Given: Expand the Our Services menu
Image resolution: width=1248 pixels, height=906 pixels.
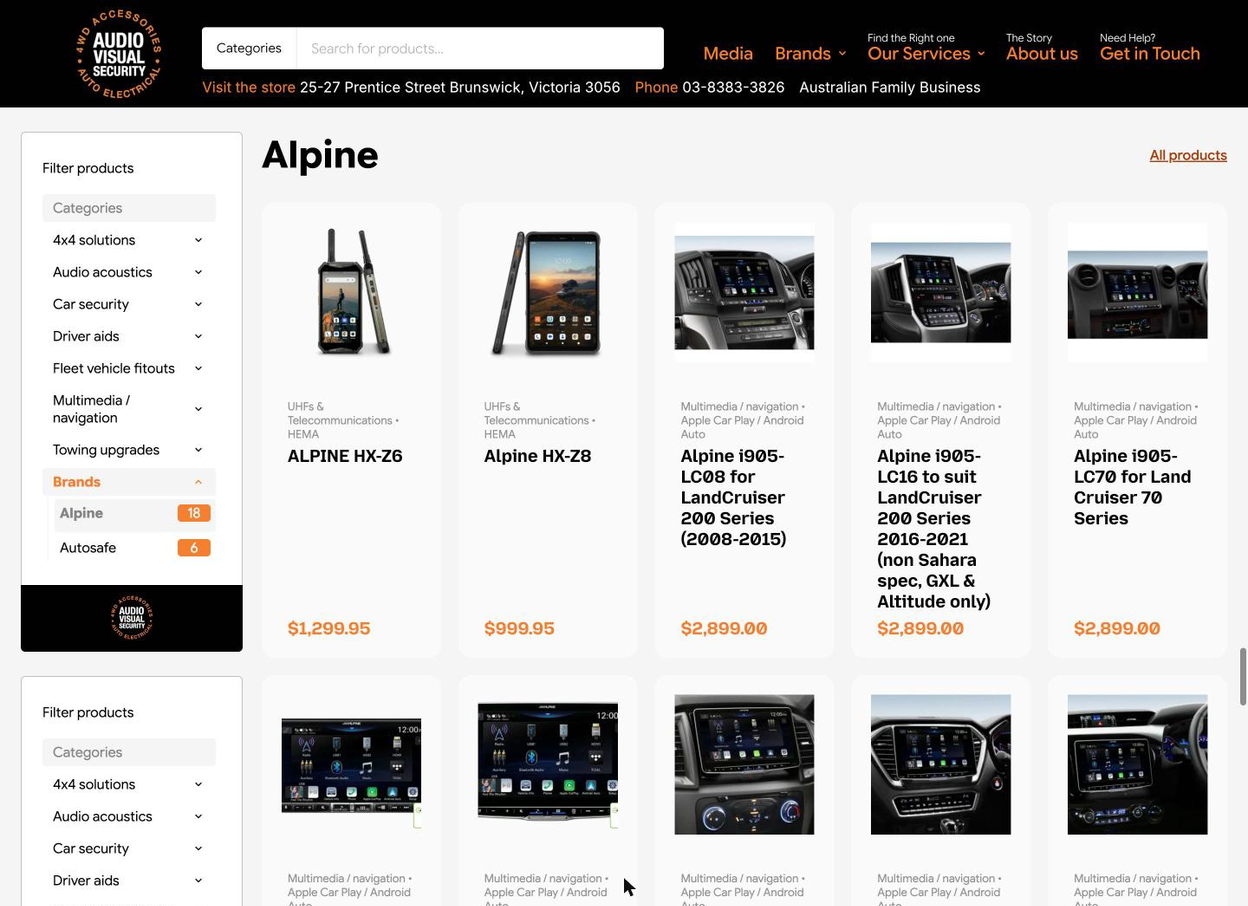Looking at the screenshot, I should 926,54.
